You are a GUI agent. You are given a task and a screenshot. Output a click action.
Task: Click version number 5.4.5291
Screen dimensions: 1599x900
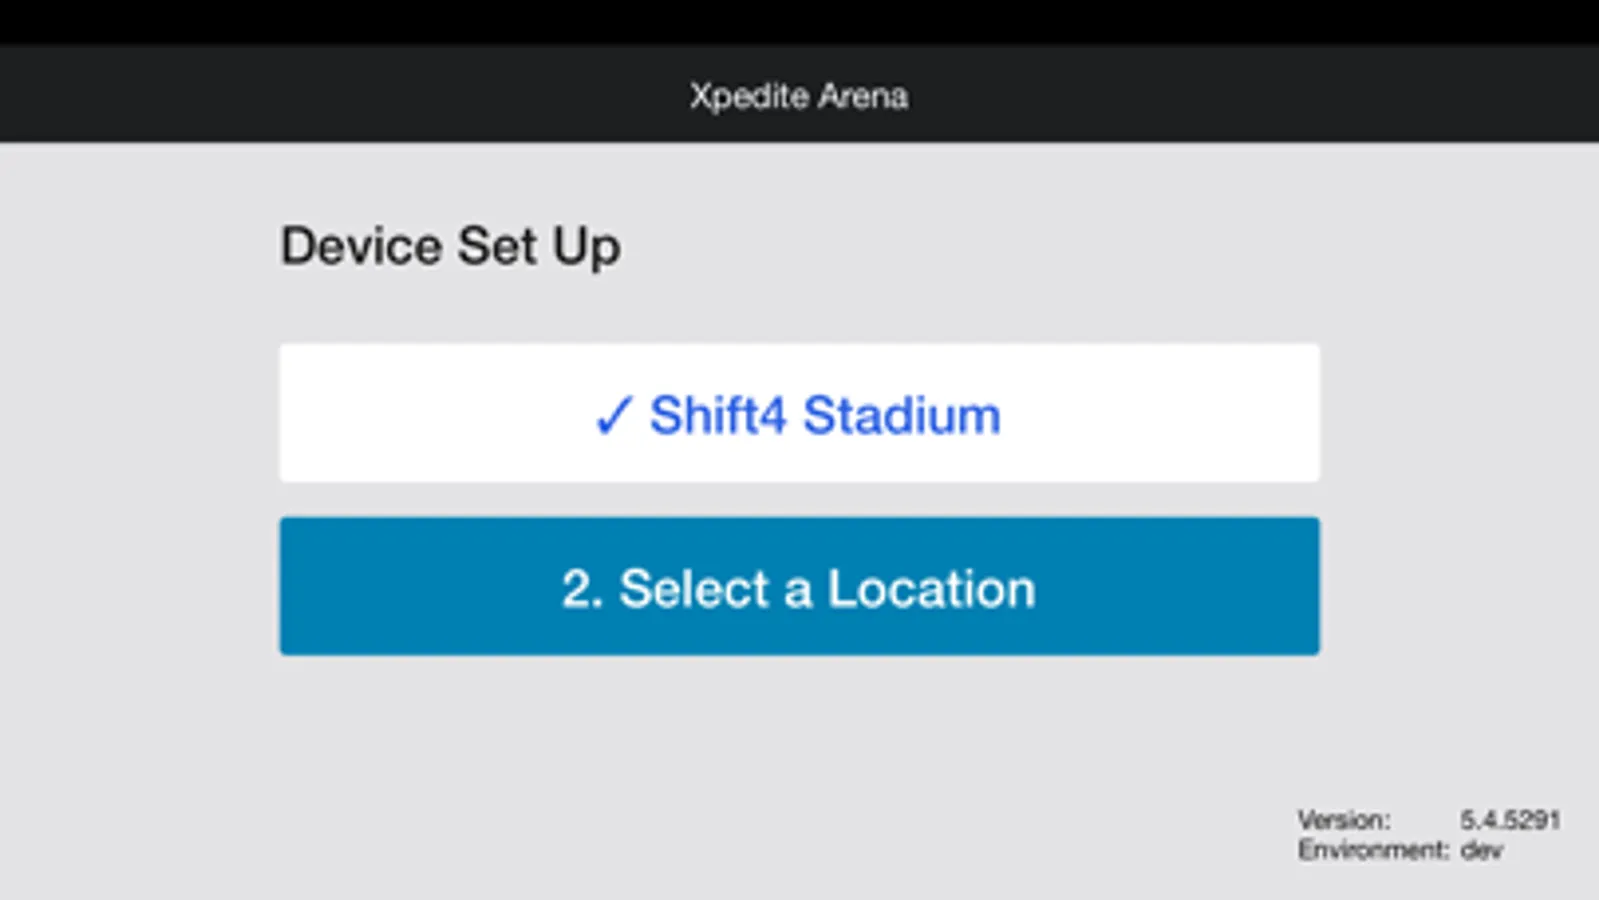click(1509, 820)
